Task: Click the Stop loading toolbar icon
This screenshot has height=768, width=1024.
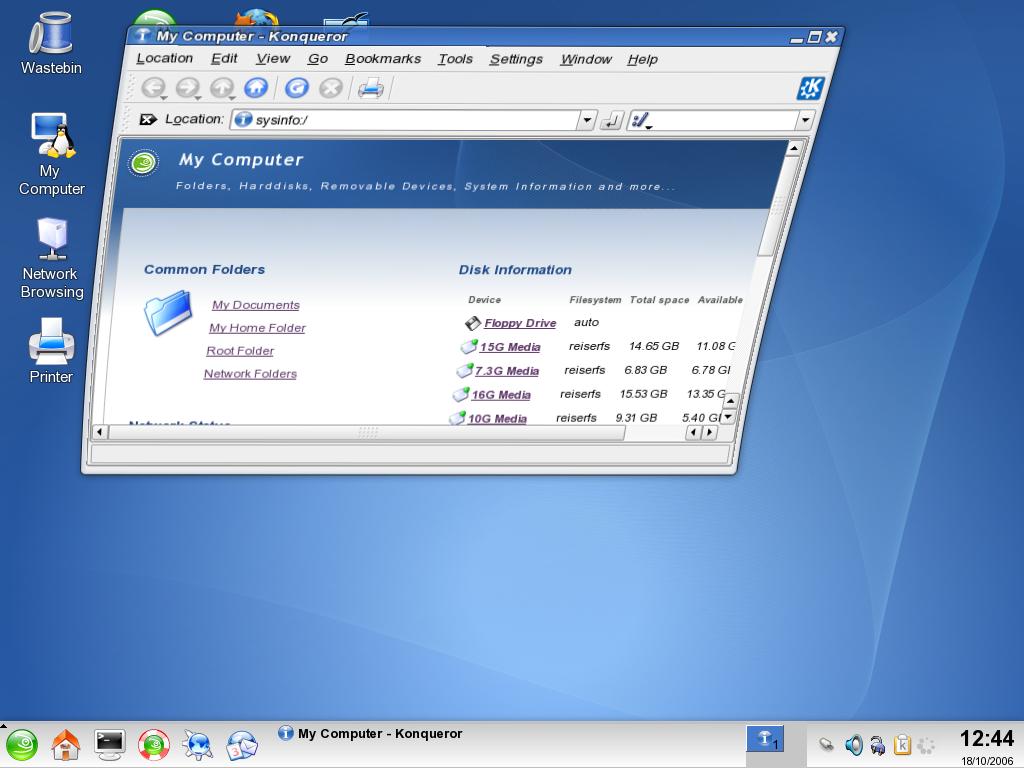Action: (331, 88)
